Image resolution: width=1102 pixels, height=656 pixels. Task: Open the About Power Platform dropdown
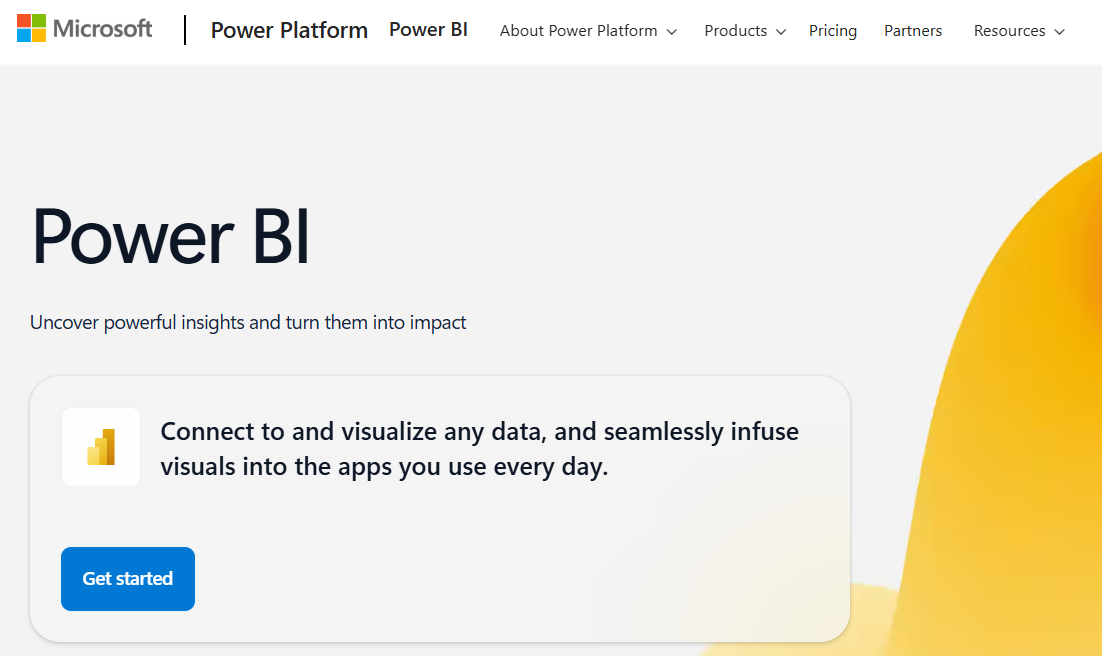pos(578,31)
